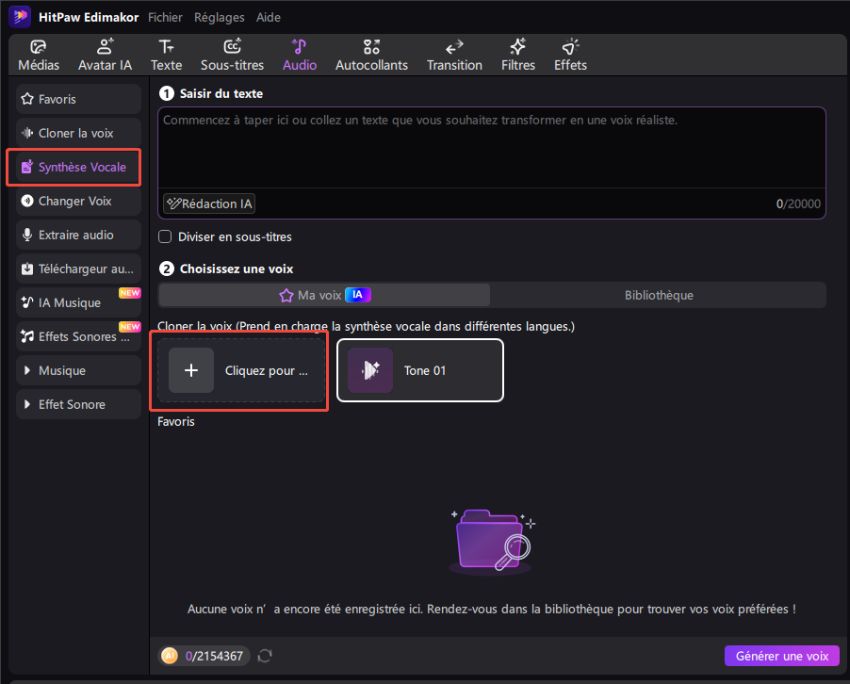Click the plus icon to clone voice

[191, 371]
